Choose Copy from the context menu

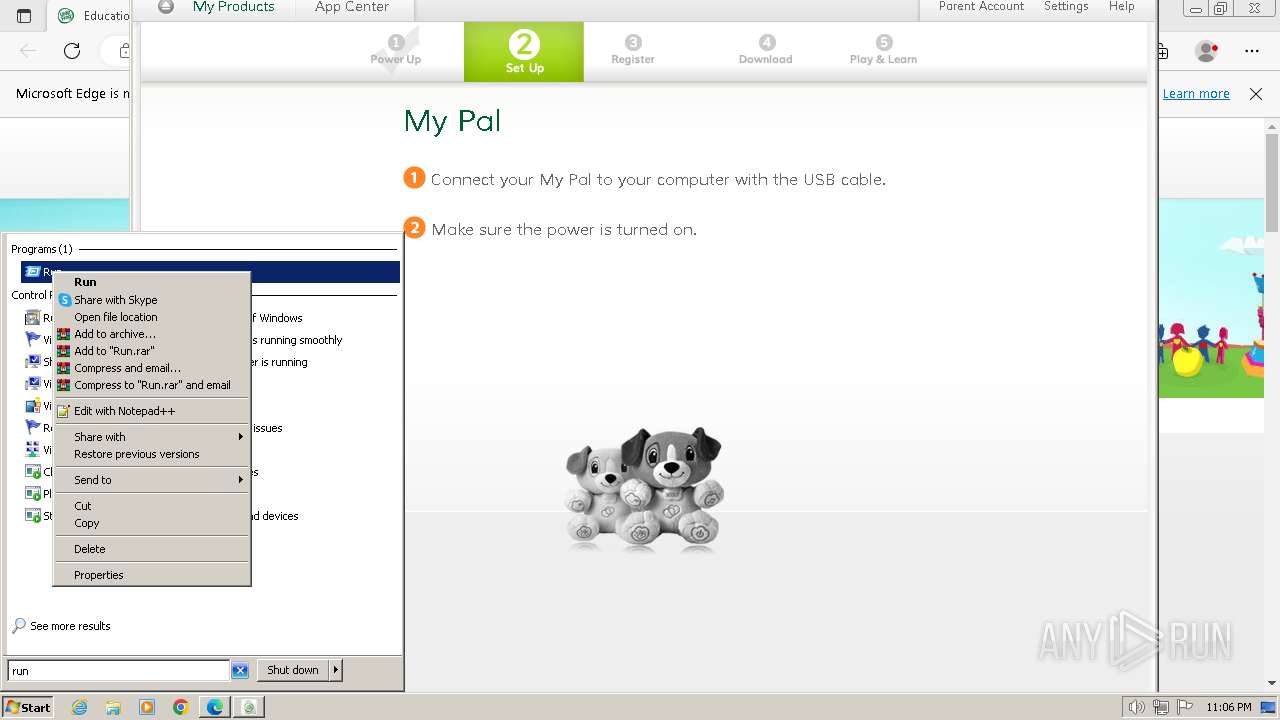coord(151,523)
